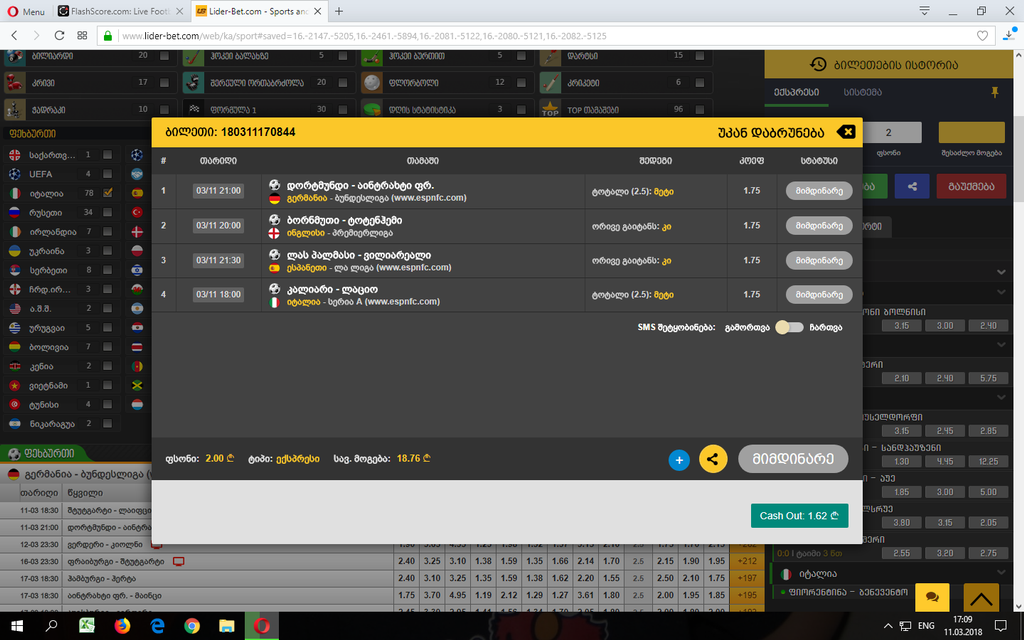Open the Excel icon in the taskbar

(87, 626)
